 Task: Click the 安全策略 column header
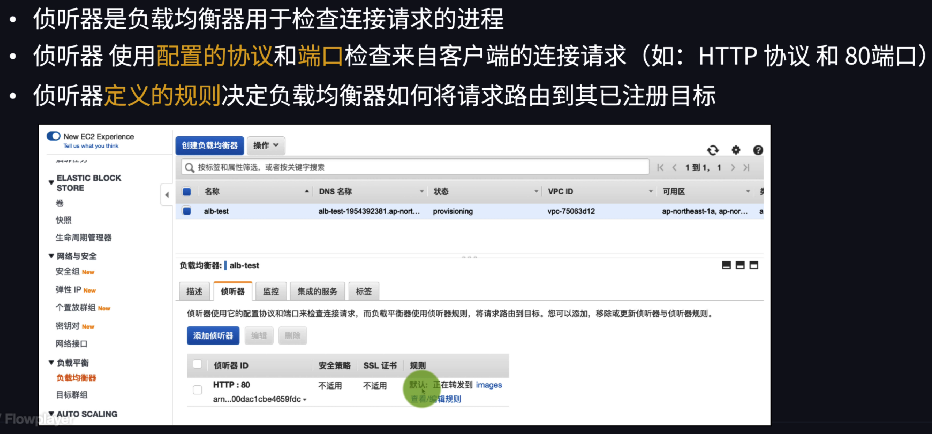[334, 365]
